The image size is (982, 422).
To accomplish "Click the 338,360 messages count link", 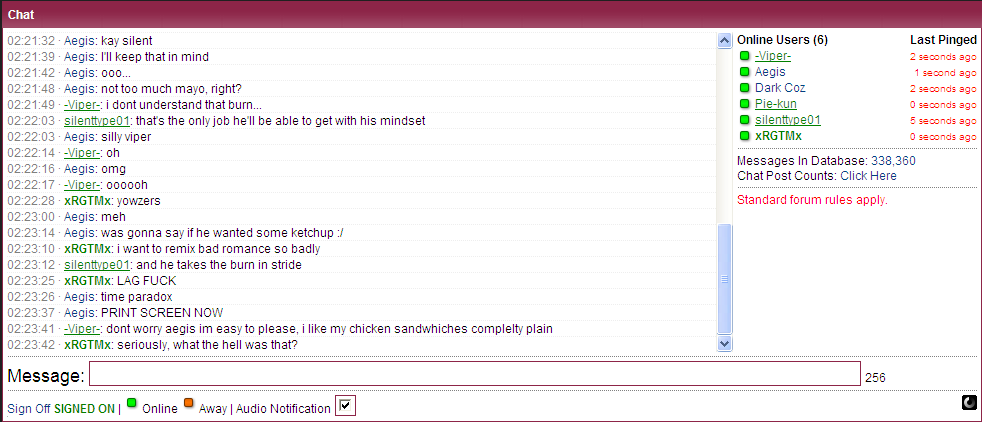I will pyautogui.click(x=893, y=161).
